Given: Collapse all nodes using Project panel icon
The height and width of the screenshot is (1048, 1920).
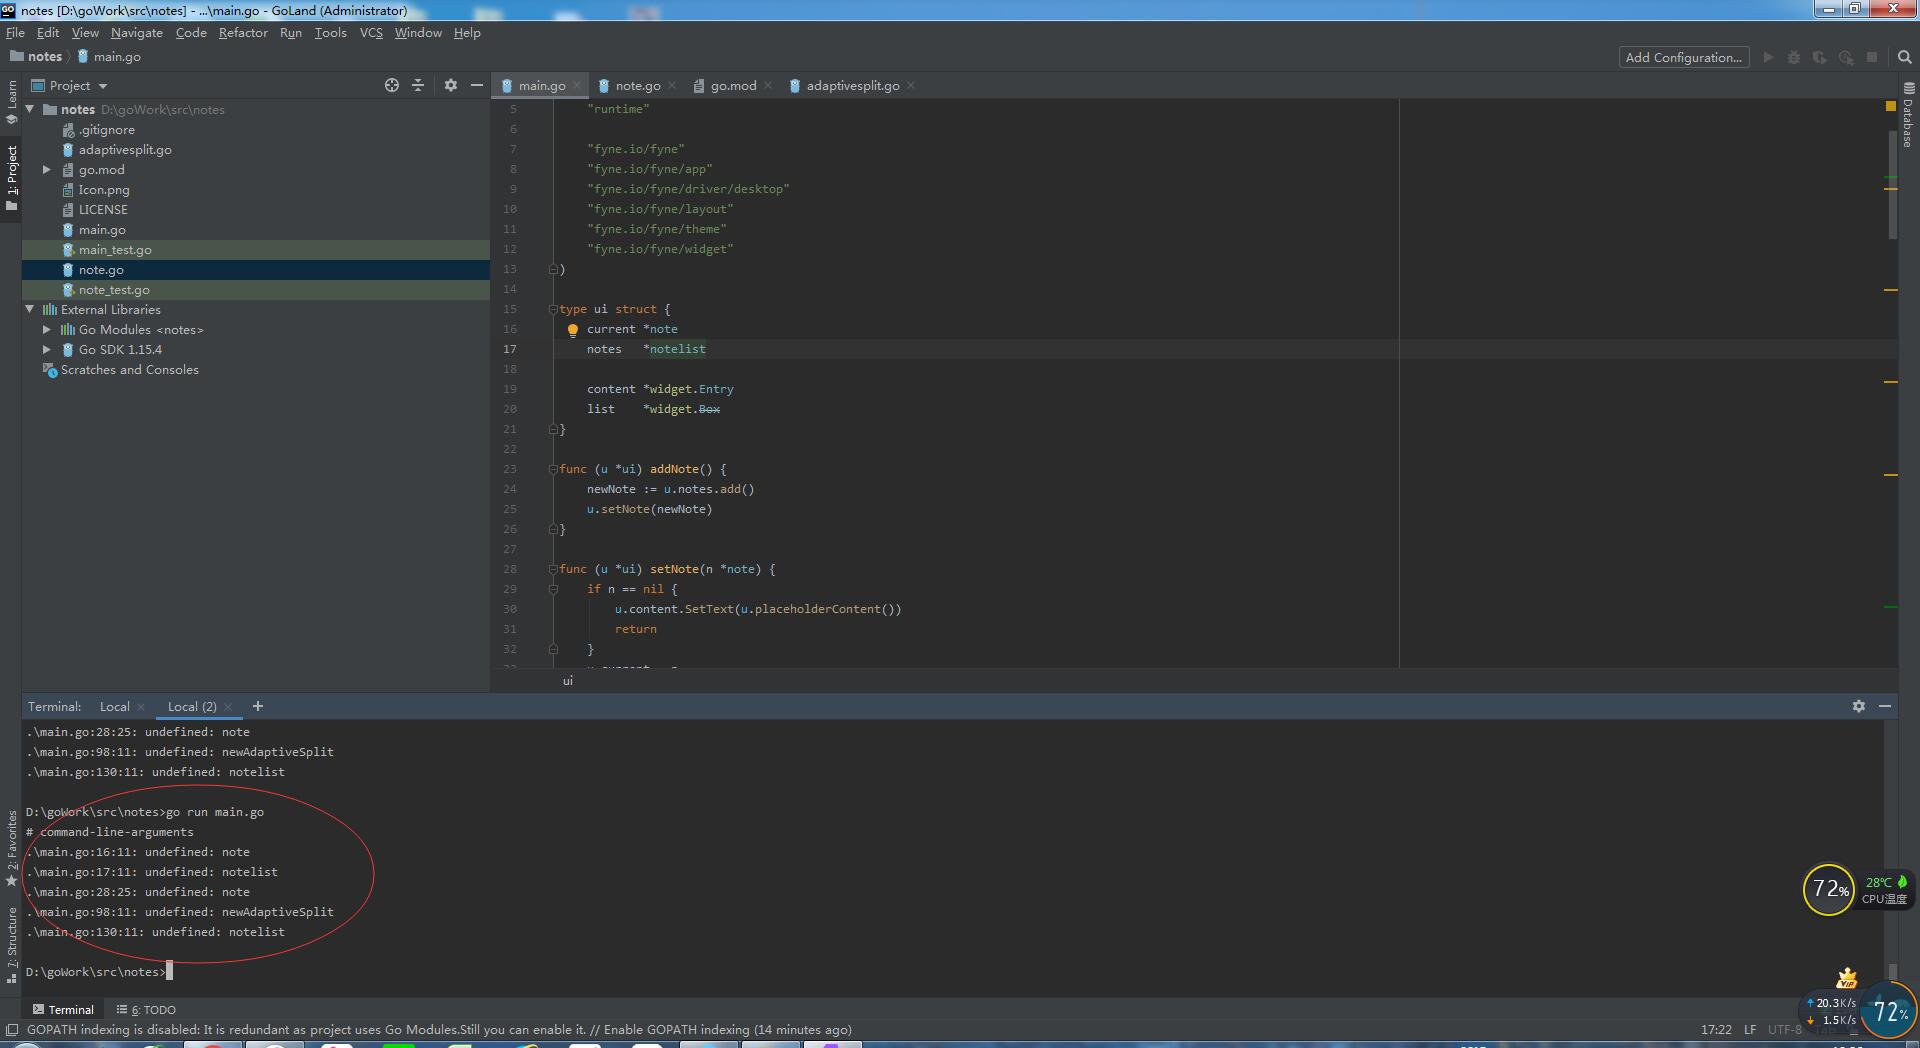Looking at the screenshot, I should point(418,85).
